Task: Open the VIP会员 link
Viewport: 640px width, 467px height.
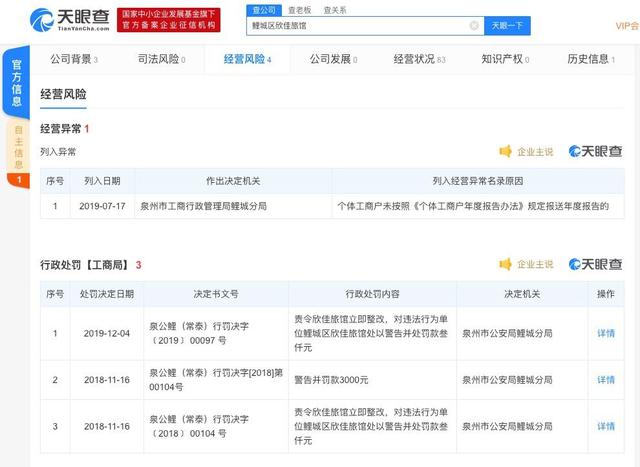Action: pyautogui.click(x=627, y=26)
